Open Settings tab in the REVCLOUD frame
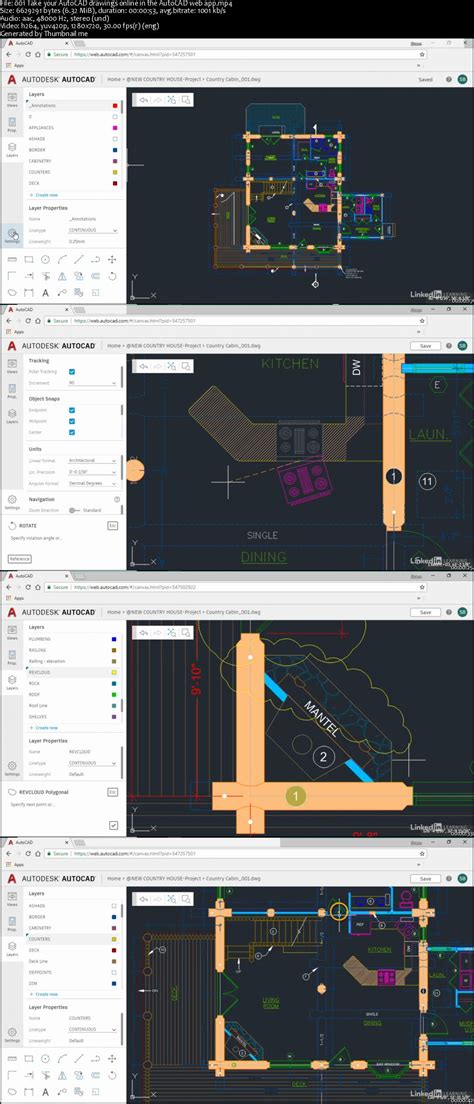The height and width of the screenshot is (1104, 474). 12,767
